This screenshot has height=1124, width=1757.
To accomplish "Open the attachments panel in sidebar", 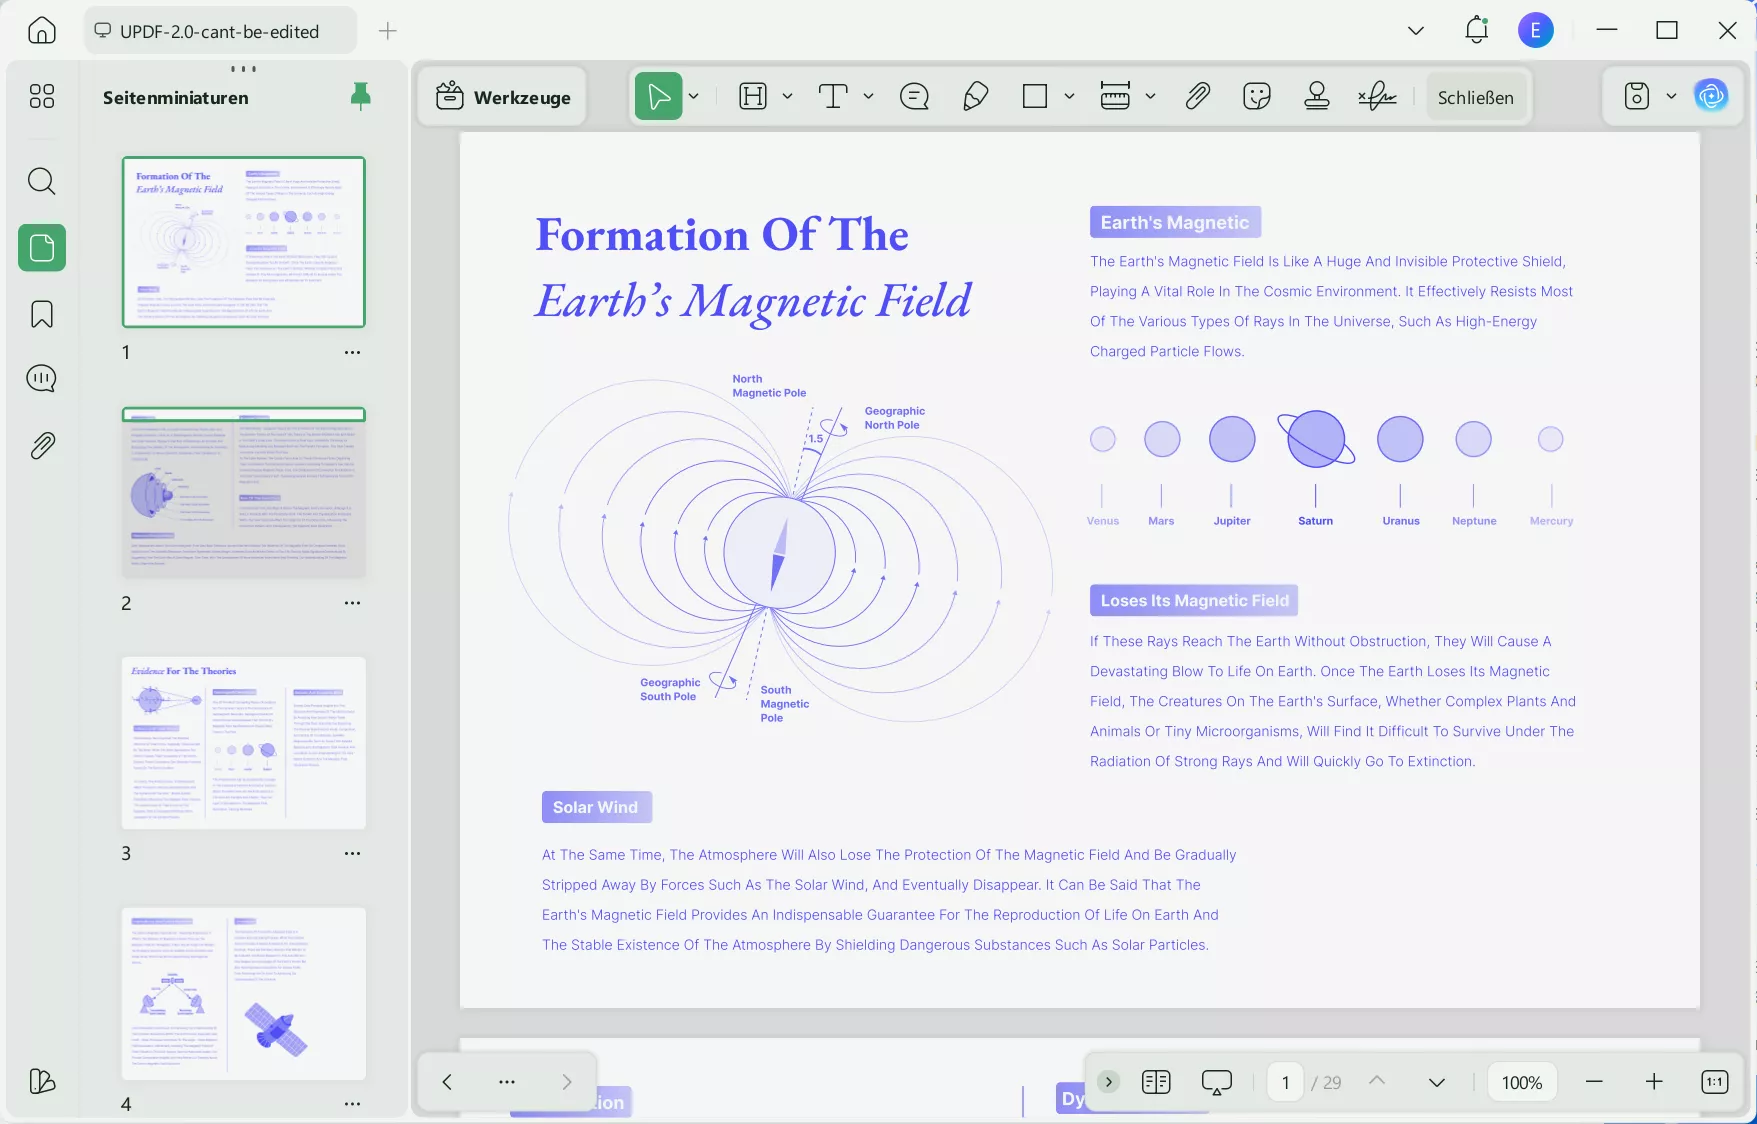I will pos(42,445).
